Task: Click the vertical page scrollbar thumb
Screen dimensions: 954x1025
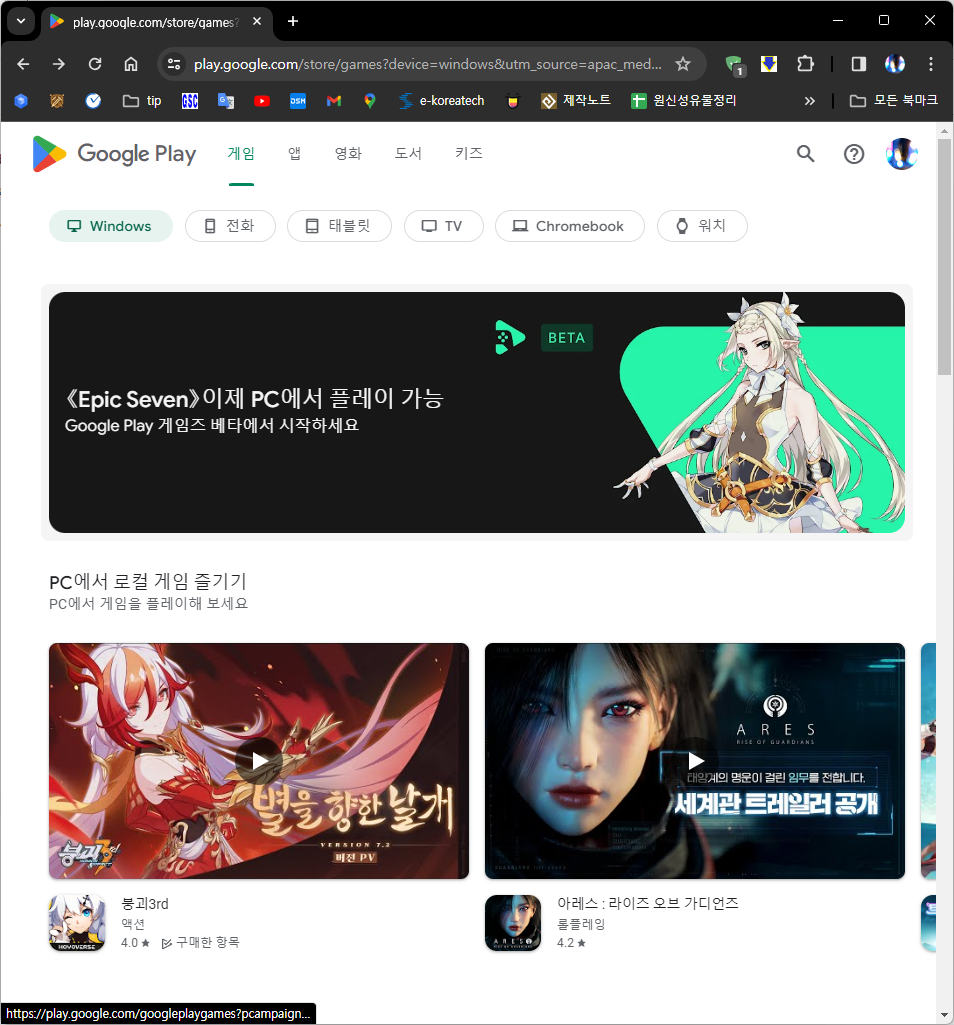Action: pyautogui.click(x=944, y=256)
